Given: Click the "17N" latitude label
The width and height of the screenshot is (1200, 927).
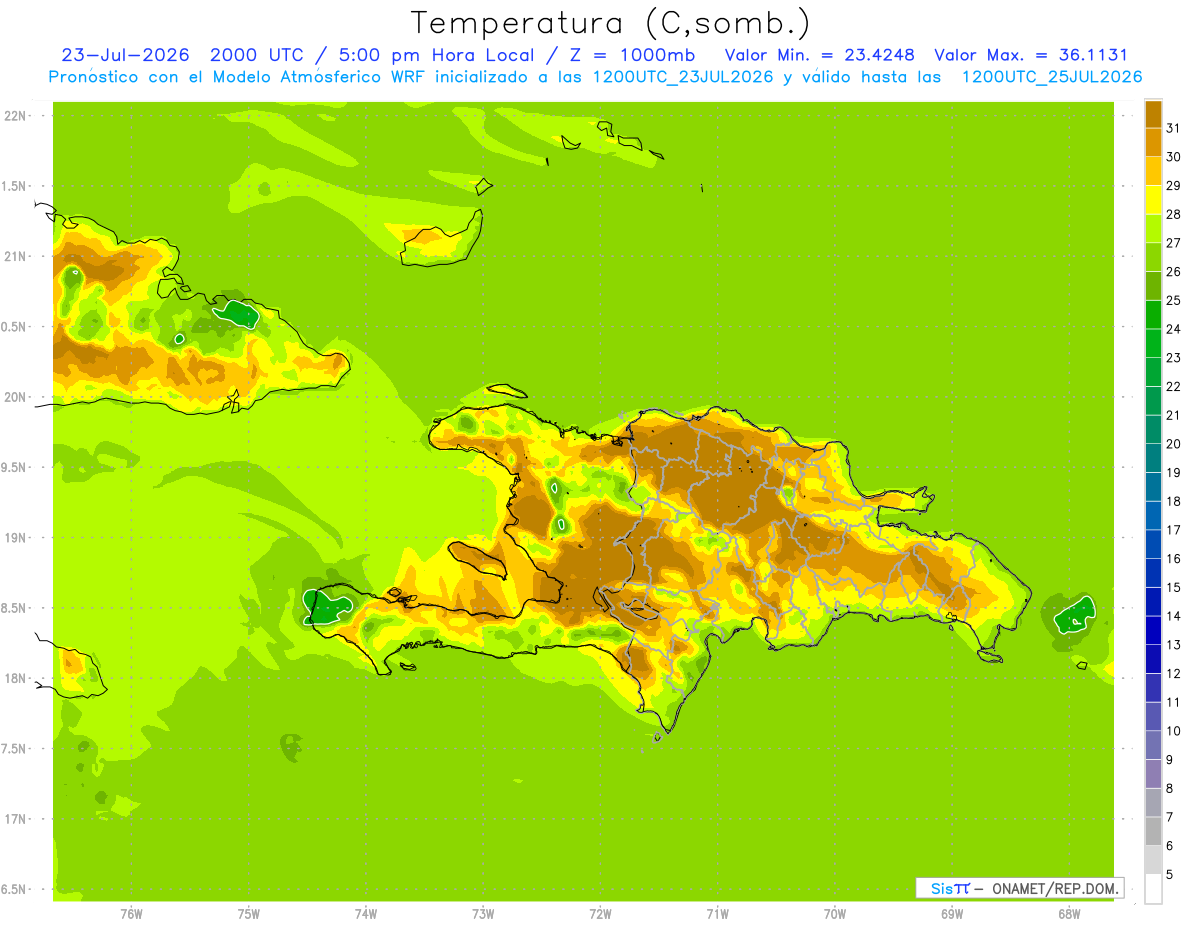Looking at the screenshot, I should pos(16,820).
